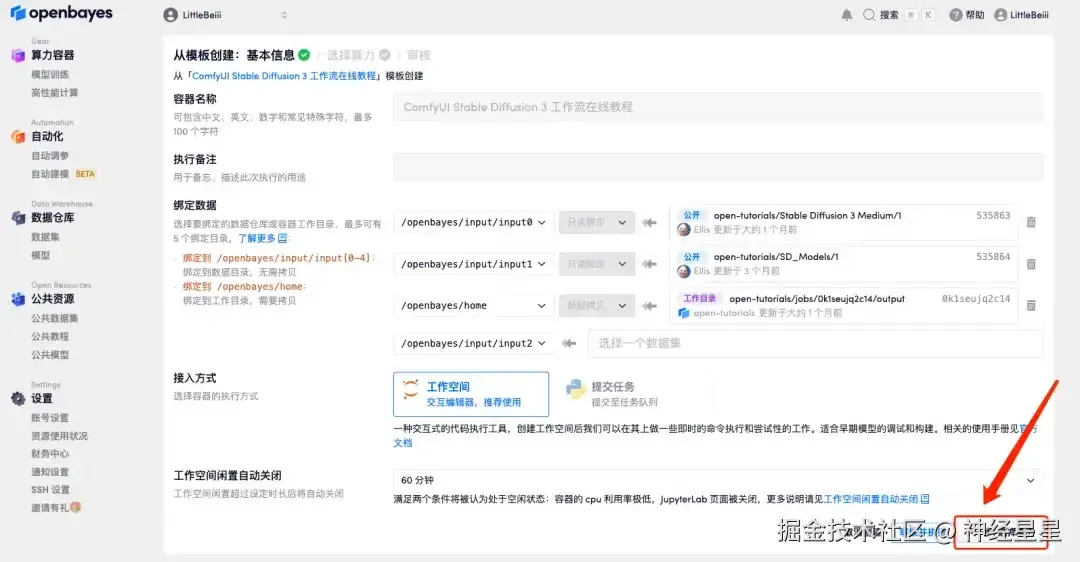
Task: Open SSH 设置 in the sidebar
Action: [x=50, y=490]
